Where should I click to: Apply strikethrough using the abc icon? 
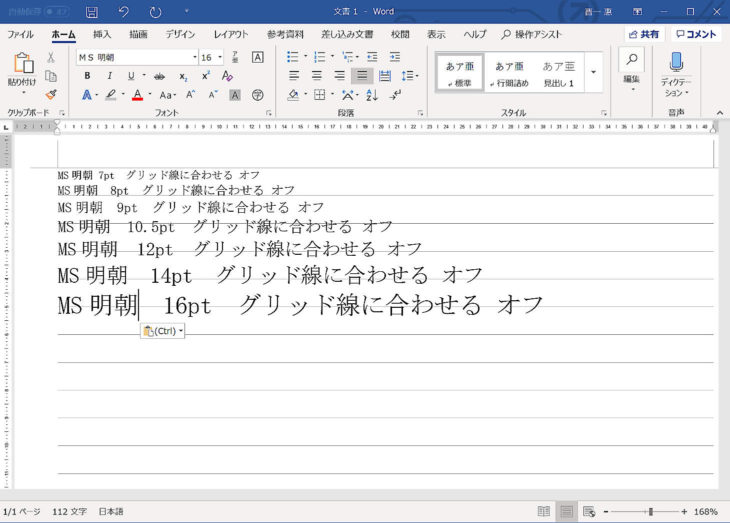(159, 76)
